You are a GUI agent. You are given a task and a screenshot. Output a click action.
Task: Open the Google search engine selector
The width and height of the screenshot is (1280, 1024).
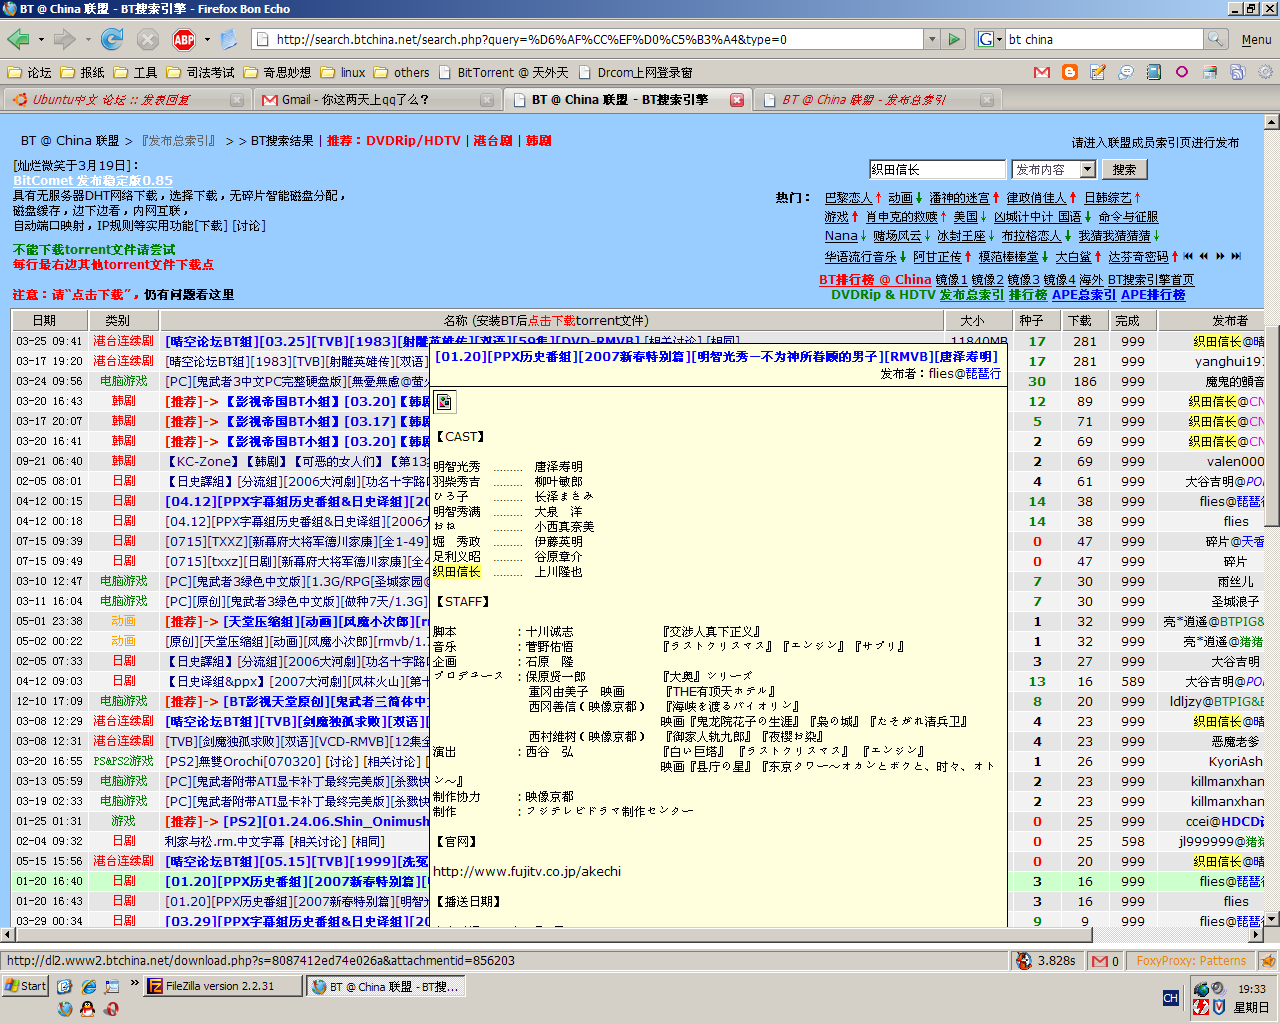click(989, 39)
